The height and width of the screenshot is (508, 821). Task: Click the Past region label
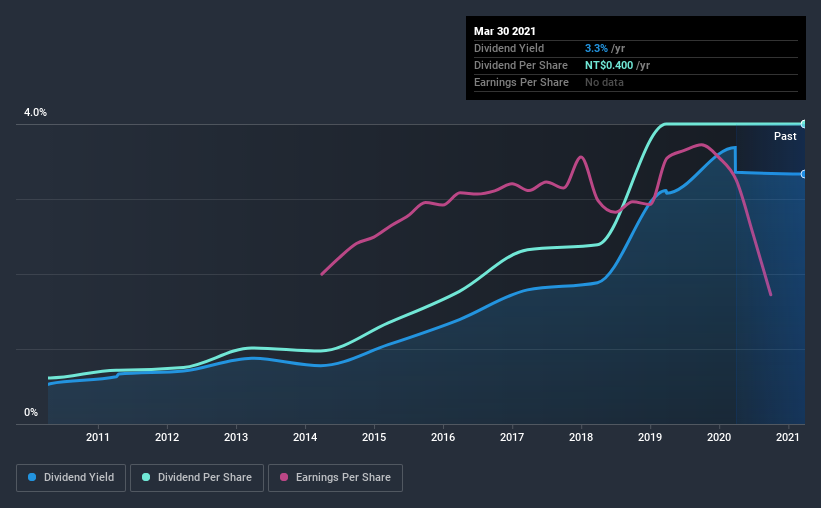(x=785, y=136)
